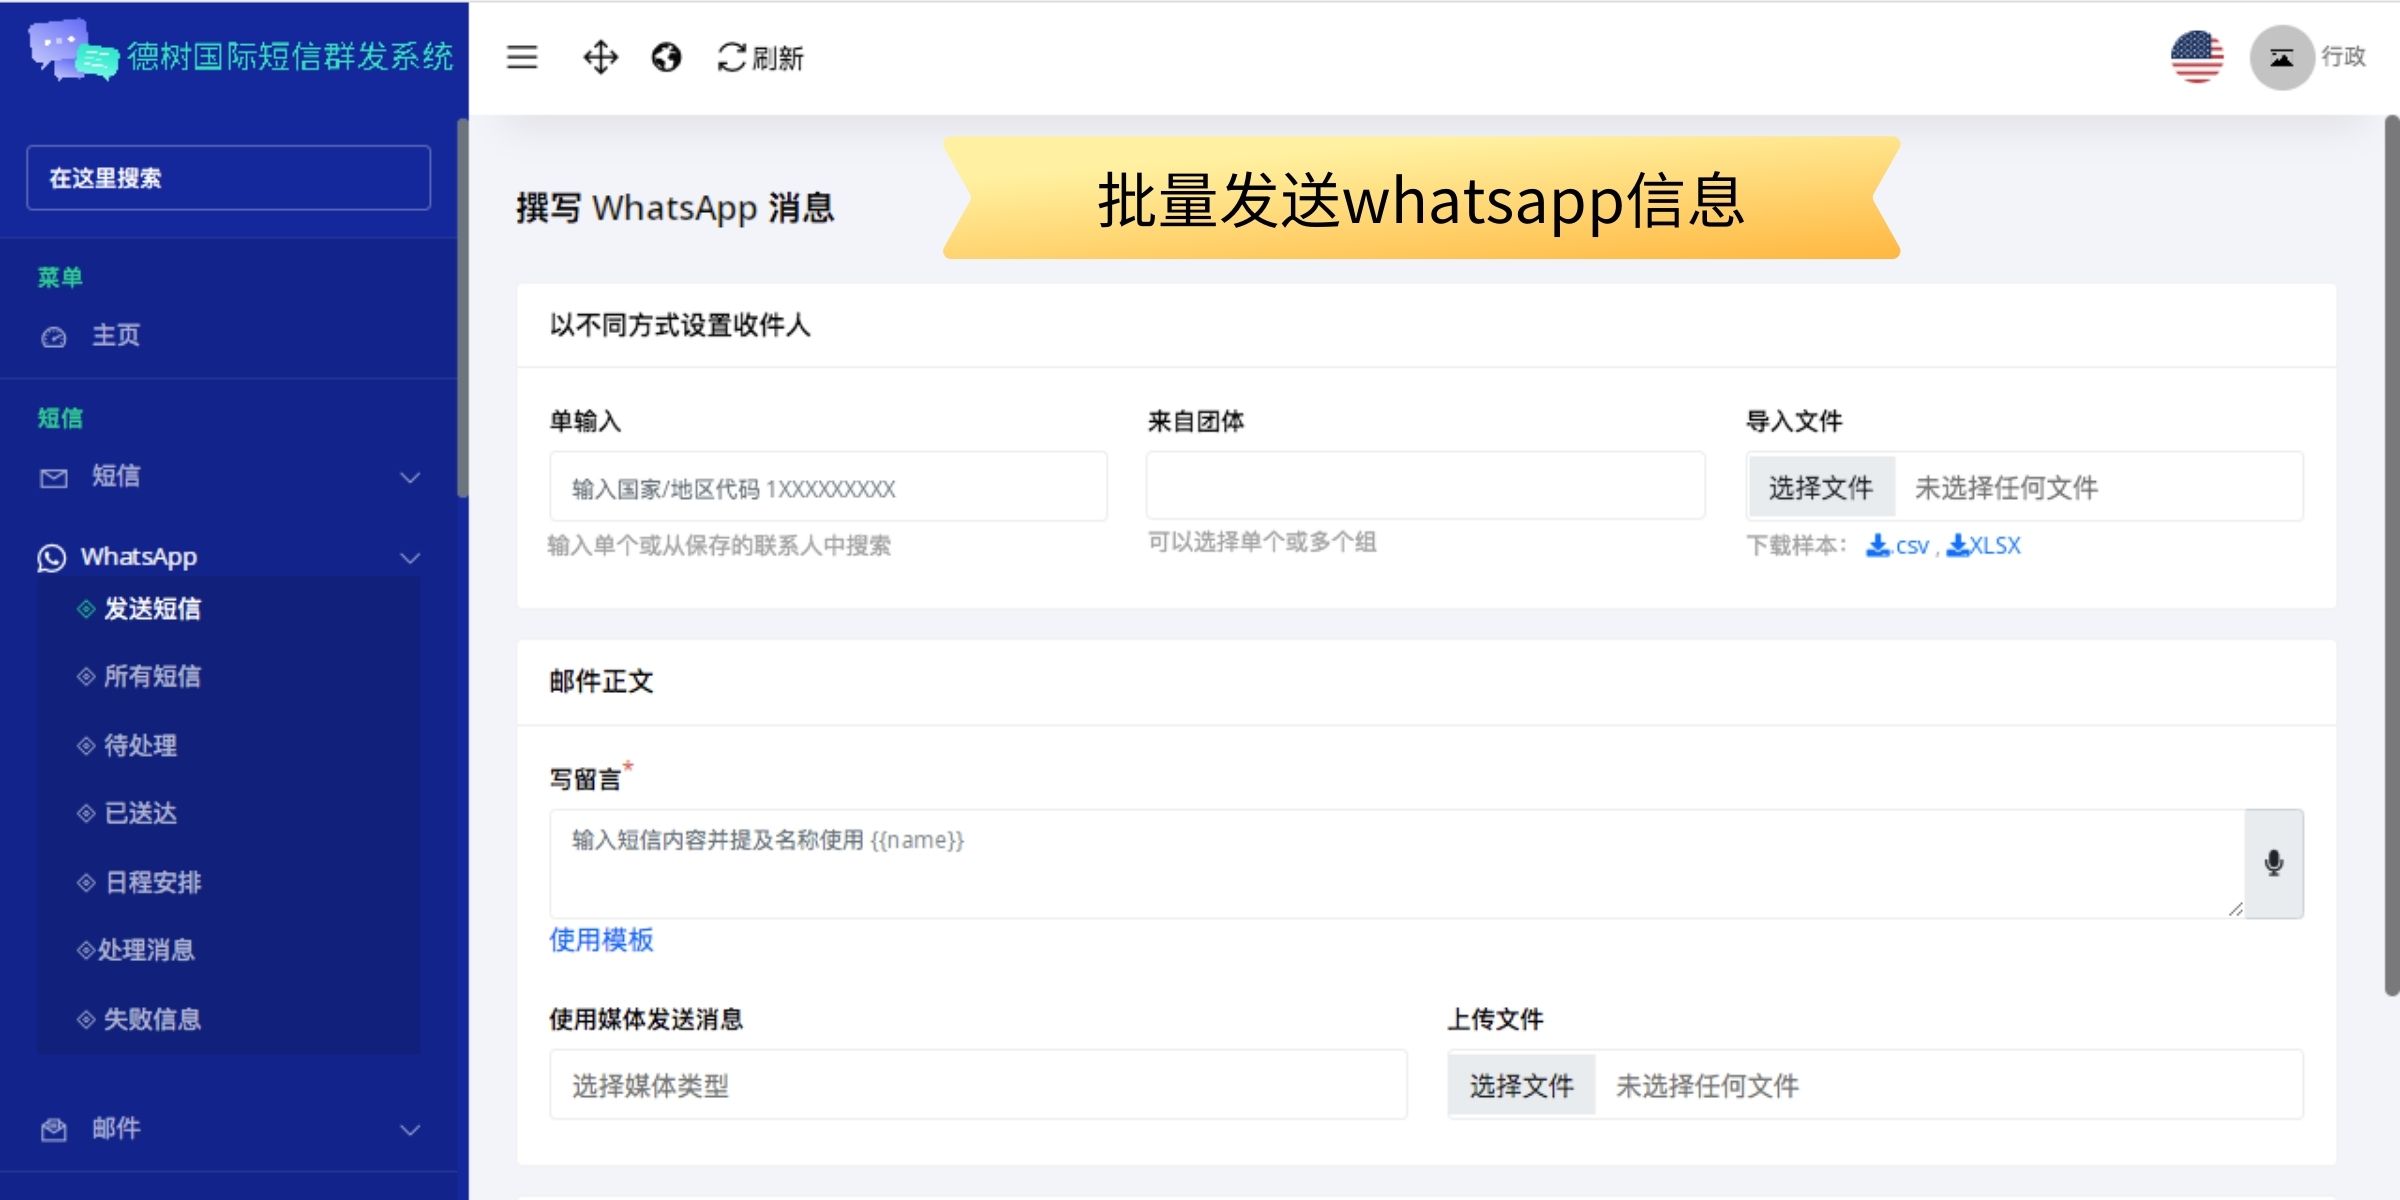2400x1200 pixels.
Task: Open the 选择媒体类型 dropdown
Action: 977,1085
